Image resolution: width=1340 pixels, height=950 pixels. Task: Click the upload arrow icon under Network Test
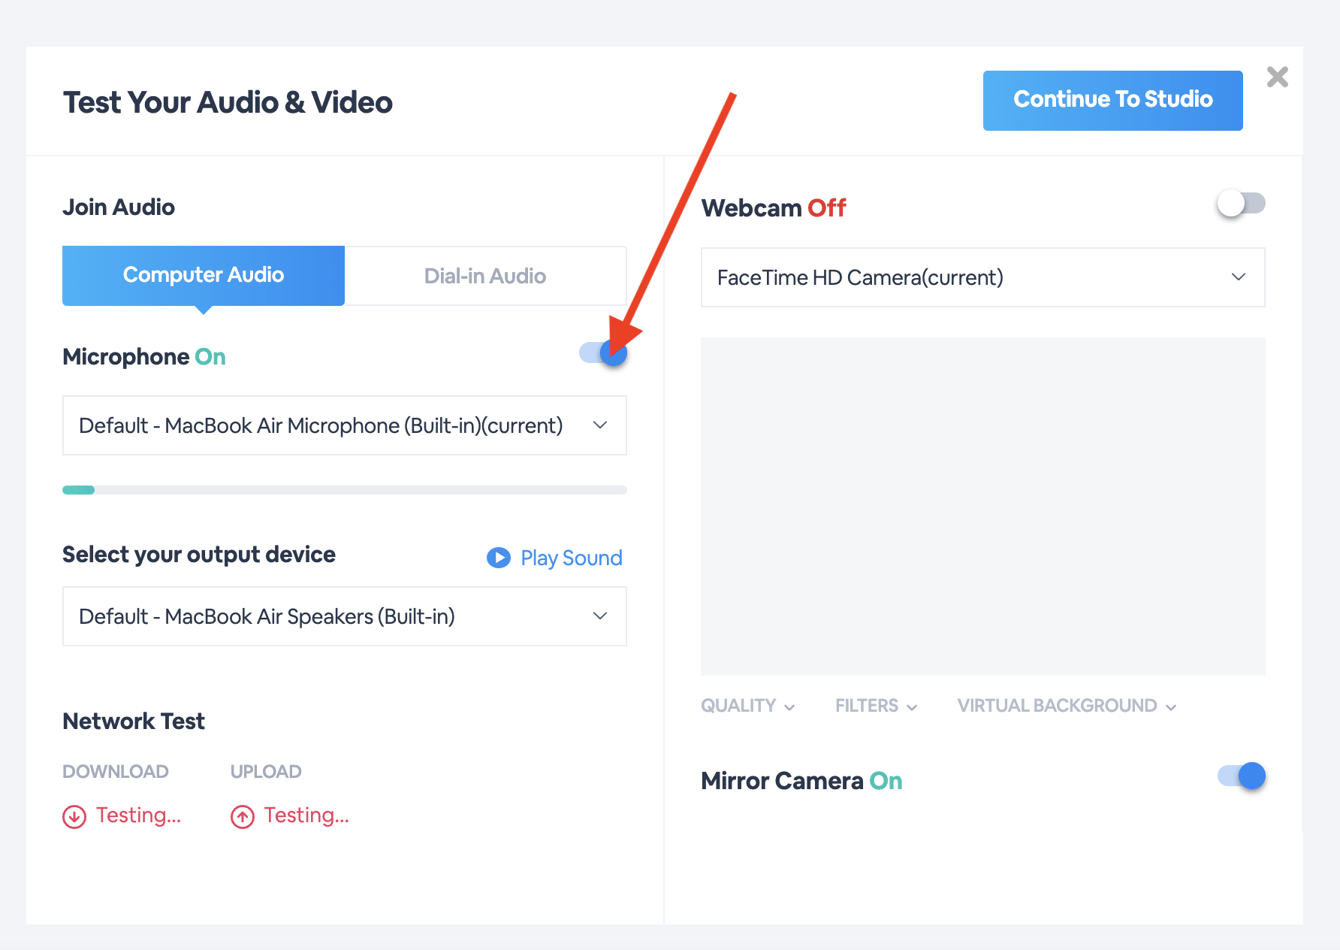tap(242, 817)
